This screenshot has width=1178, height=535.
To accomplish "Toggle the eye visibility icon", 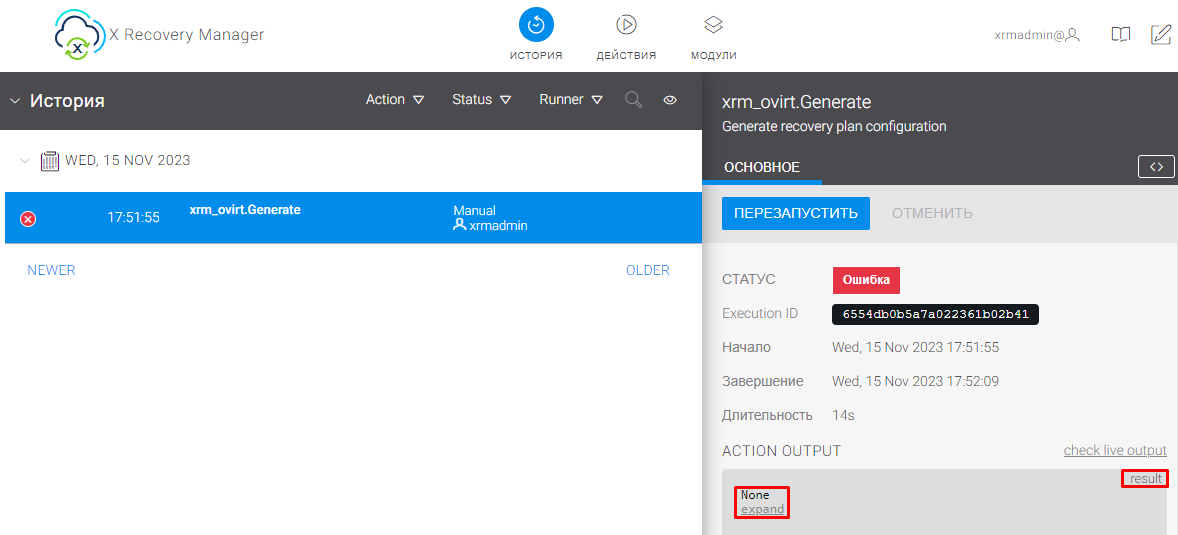I will tap(671, 100).
